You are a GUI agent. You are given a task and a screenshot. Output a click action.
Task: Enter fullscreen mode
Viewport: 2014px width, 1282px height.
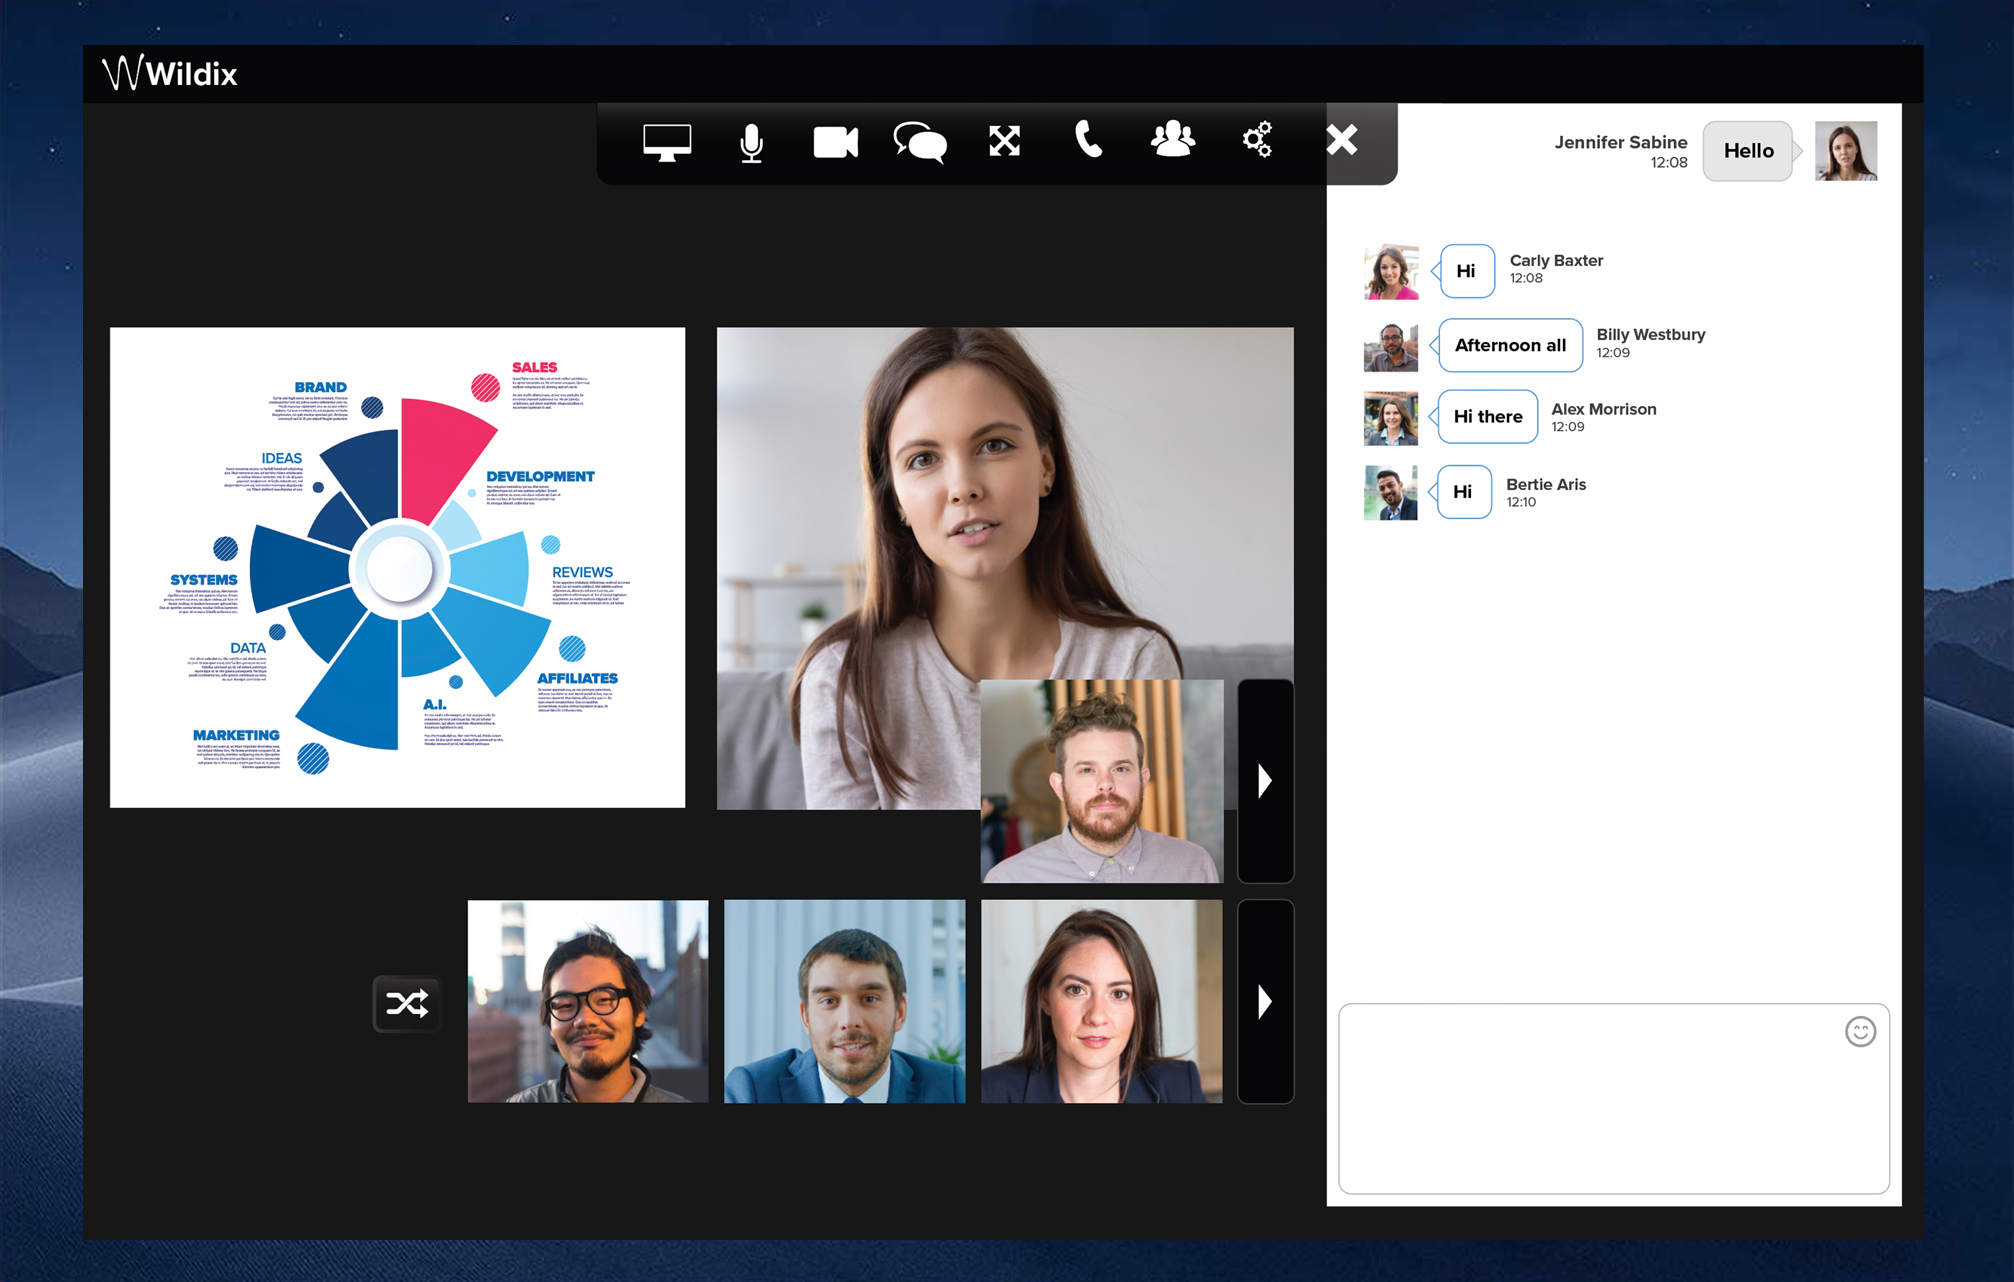[1004, 143]
